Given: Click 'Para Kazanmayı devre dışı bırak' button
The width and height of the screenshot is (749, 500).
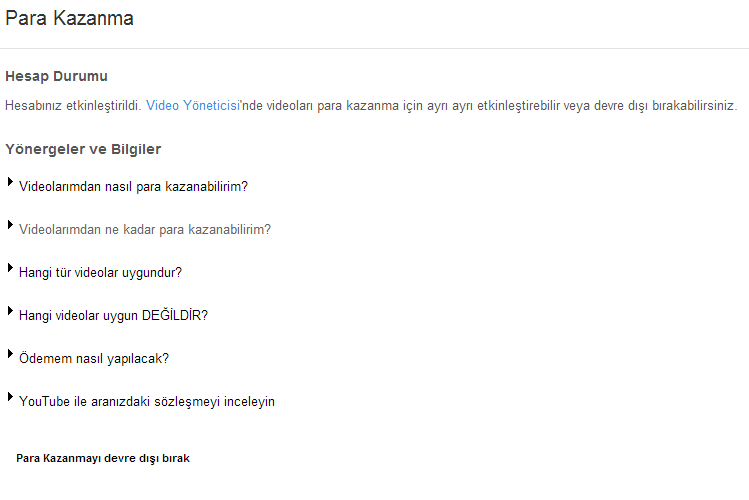Looking at the screenshot, I should (x=103, y=458).
